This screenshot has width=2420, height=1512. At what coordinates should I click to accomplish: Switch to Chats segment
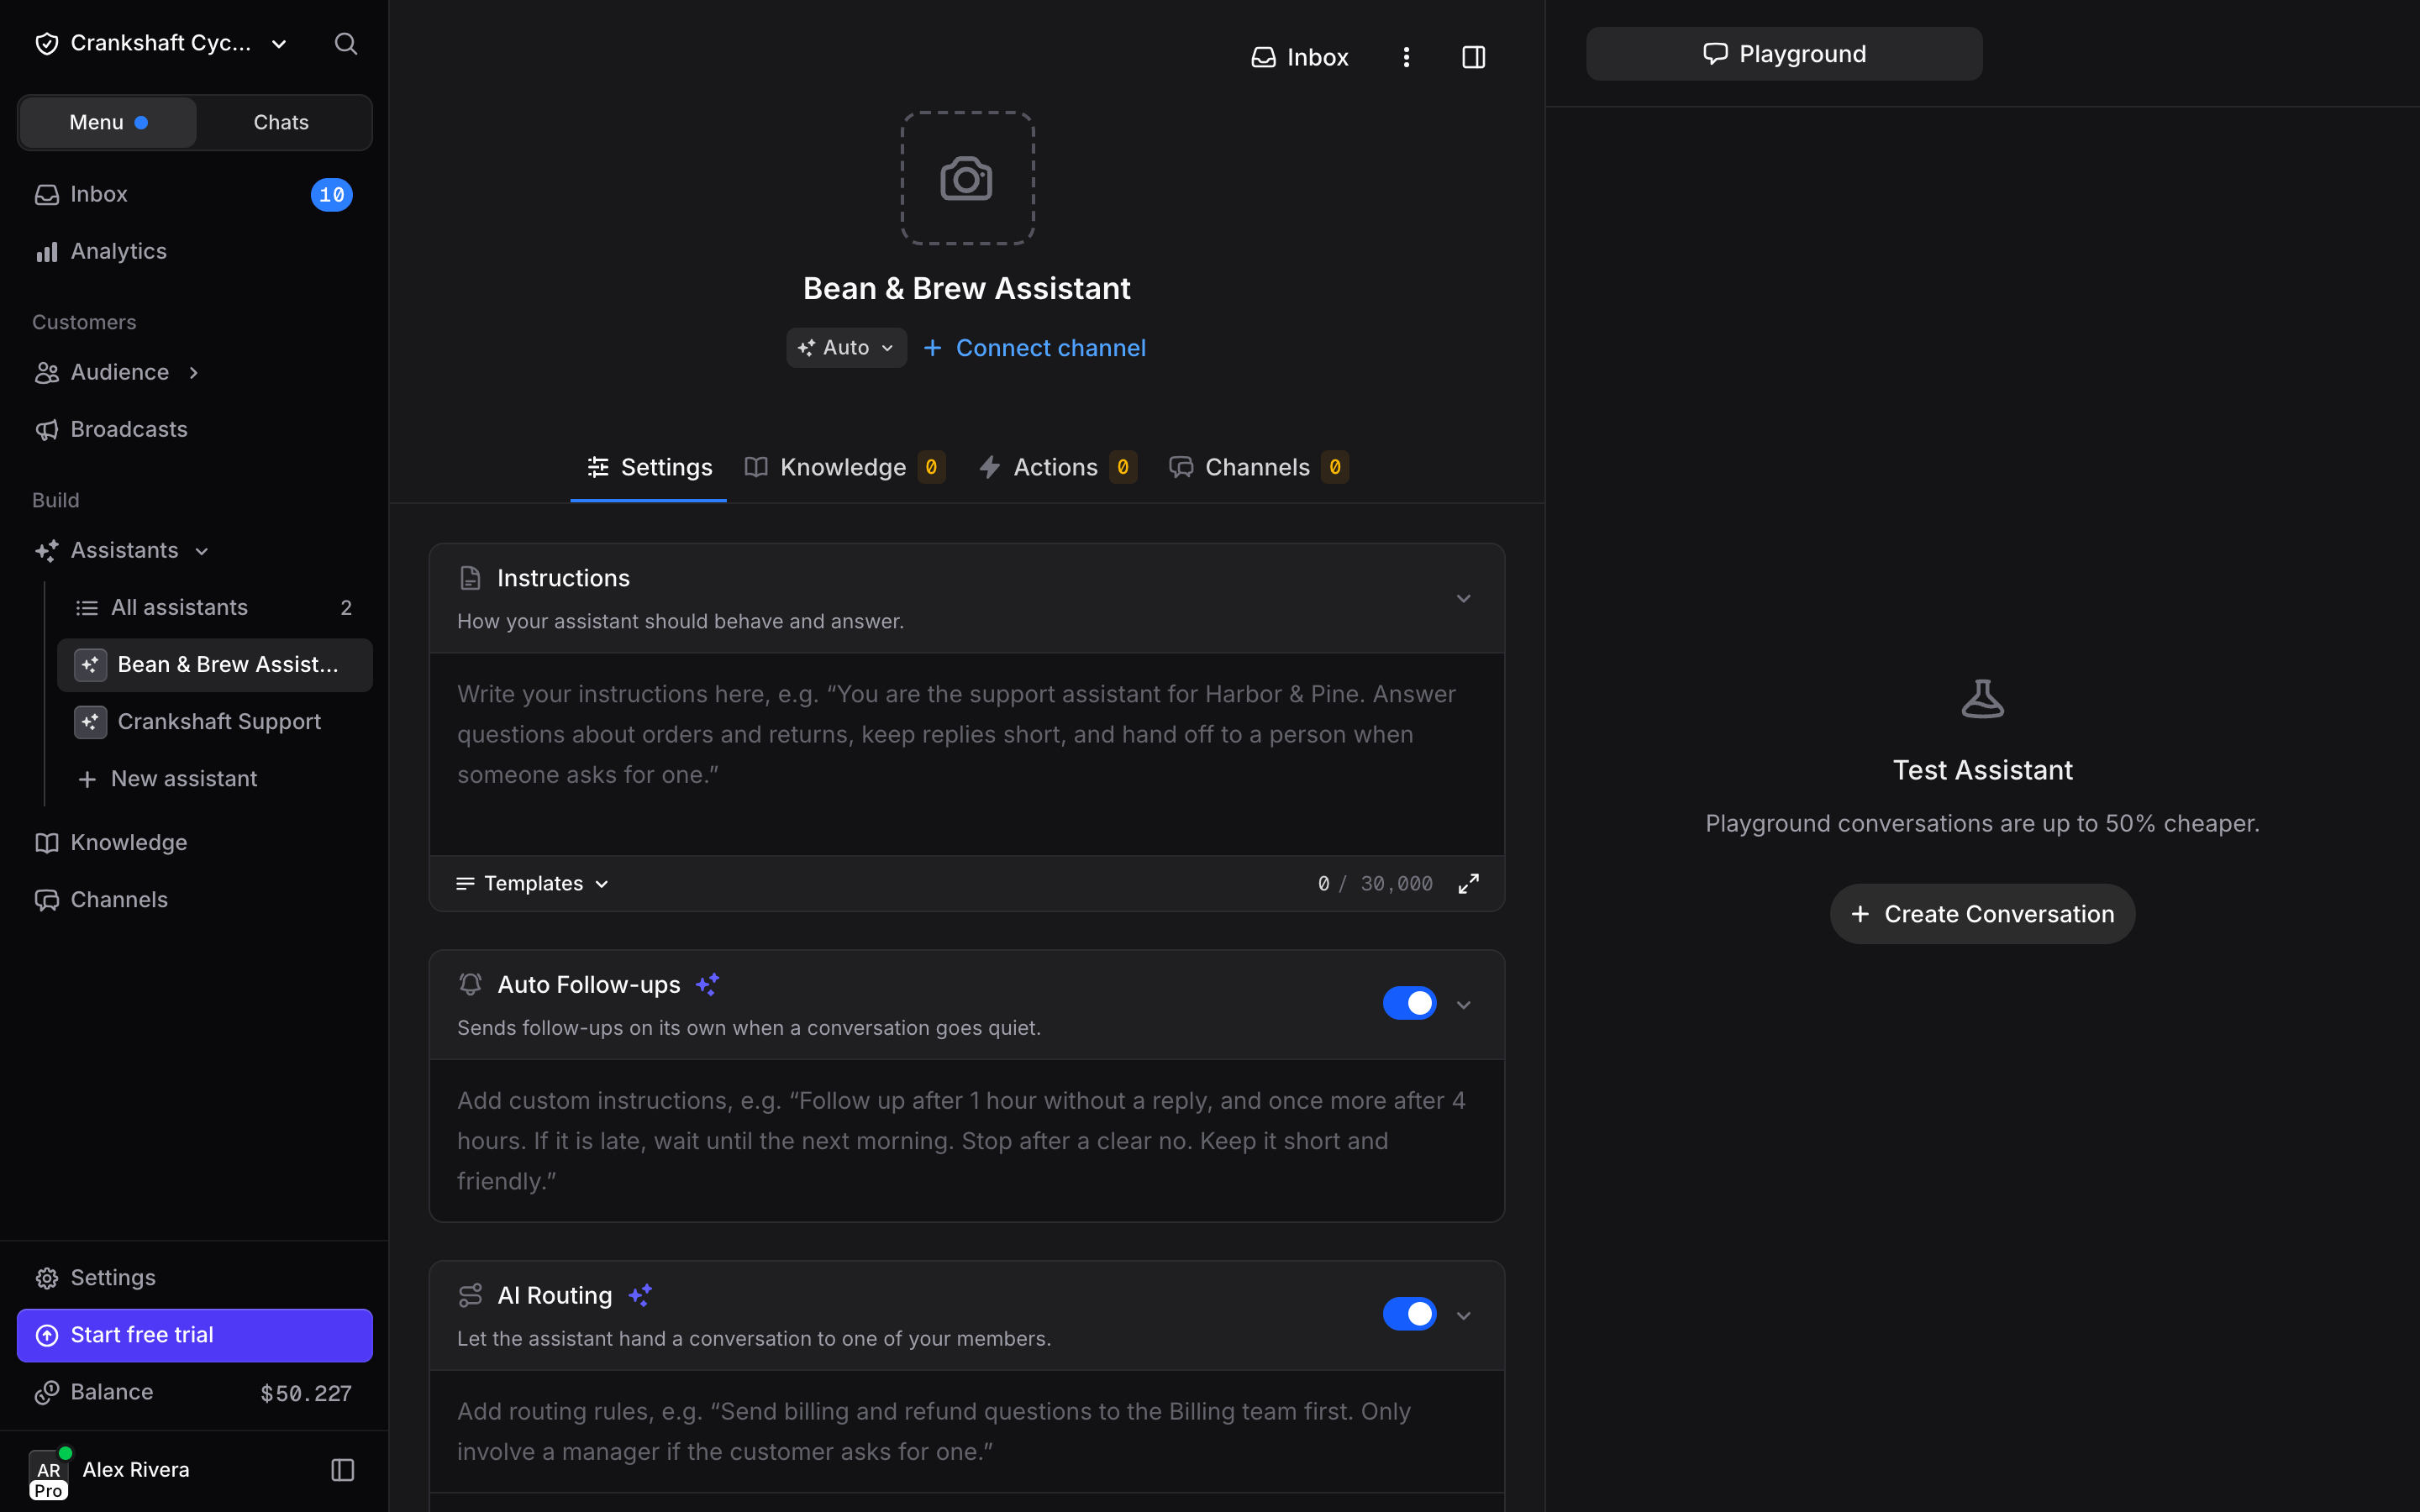point(281,122)
